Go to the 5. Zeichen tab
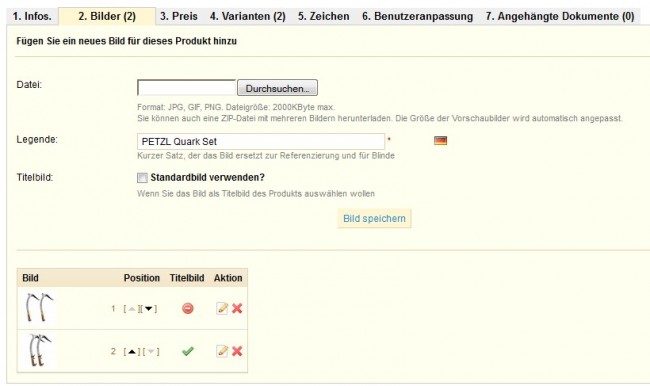 pos(323,17)
